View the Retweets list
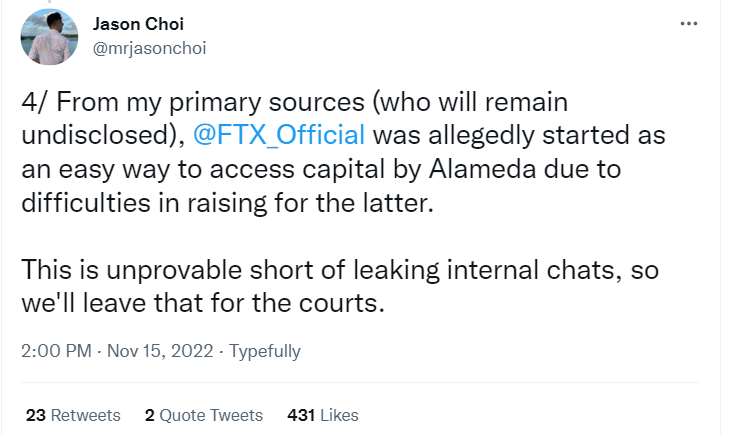Screen dimensions: 729x435 [x=85, y=415]
